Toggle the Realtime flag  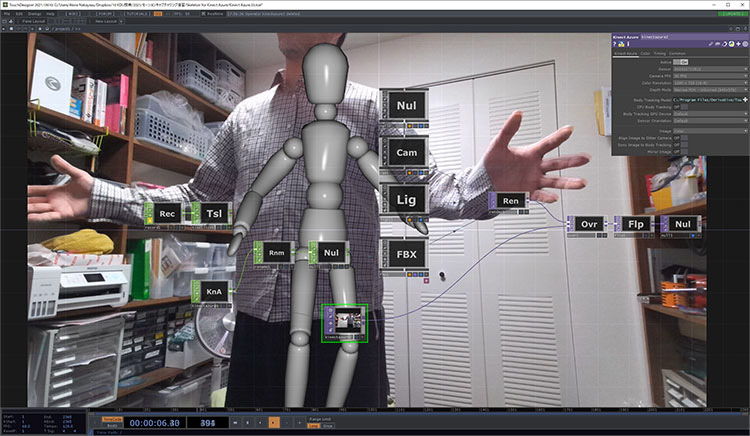coord(212,14)
